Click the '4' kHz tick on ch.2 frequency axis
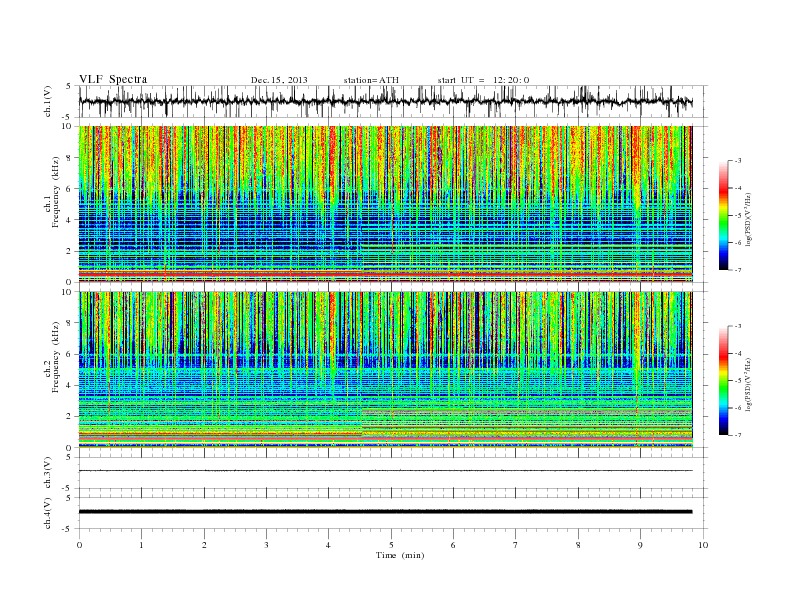Image resolution: width=792 pixels, height=612 pixels. 70,385
